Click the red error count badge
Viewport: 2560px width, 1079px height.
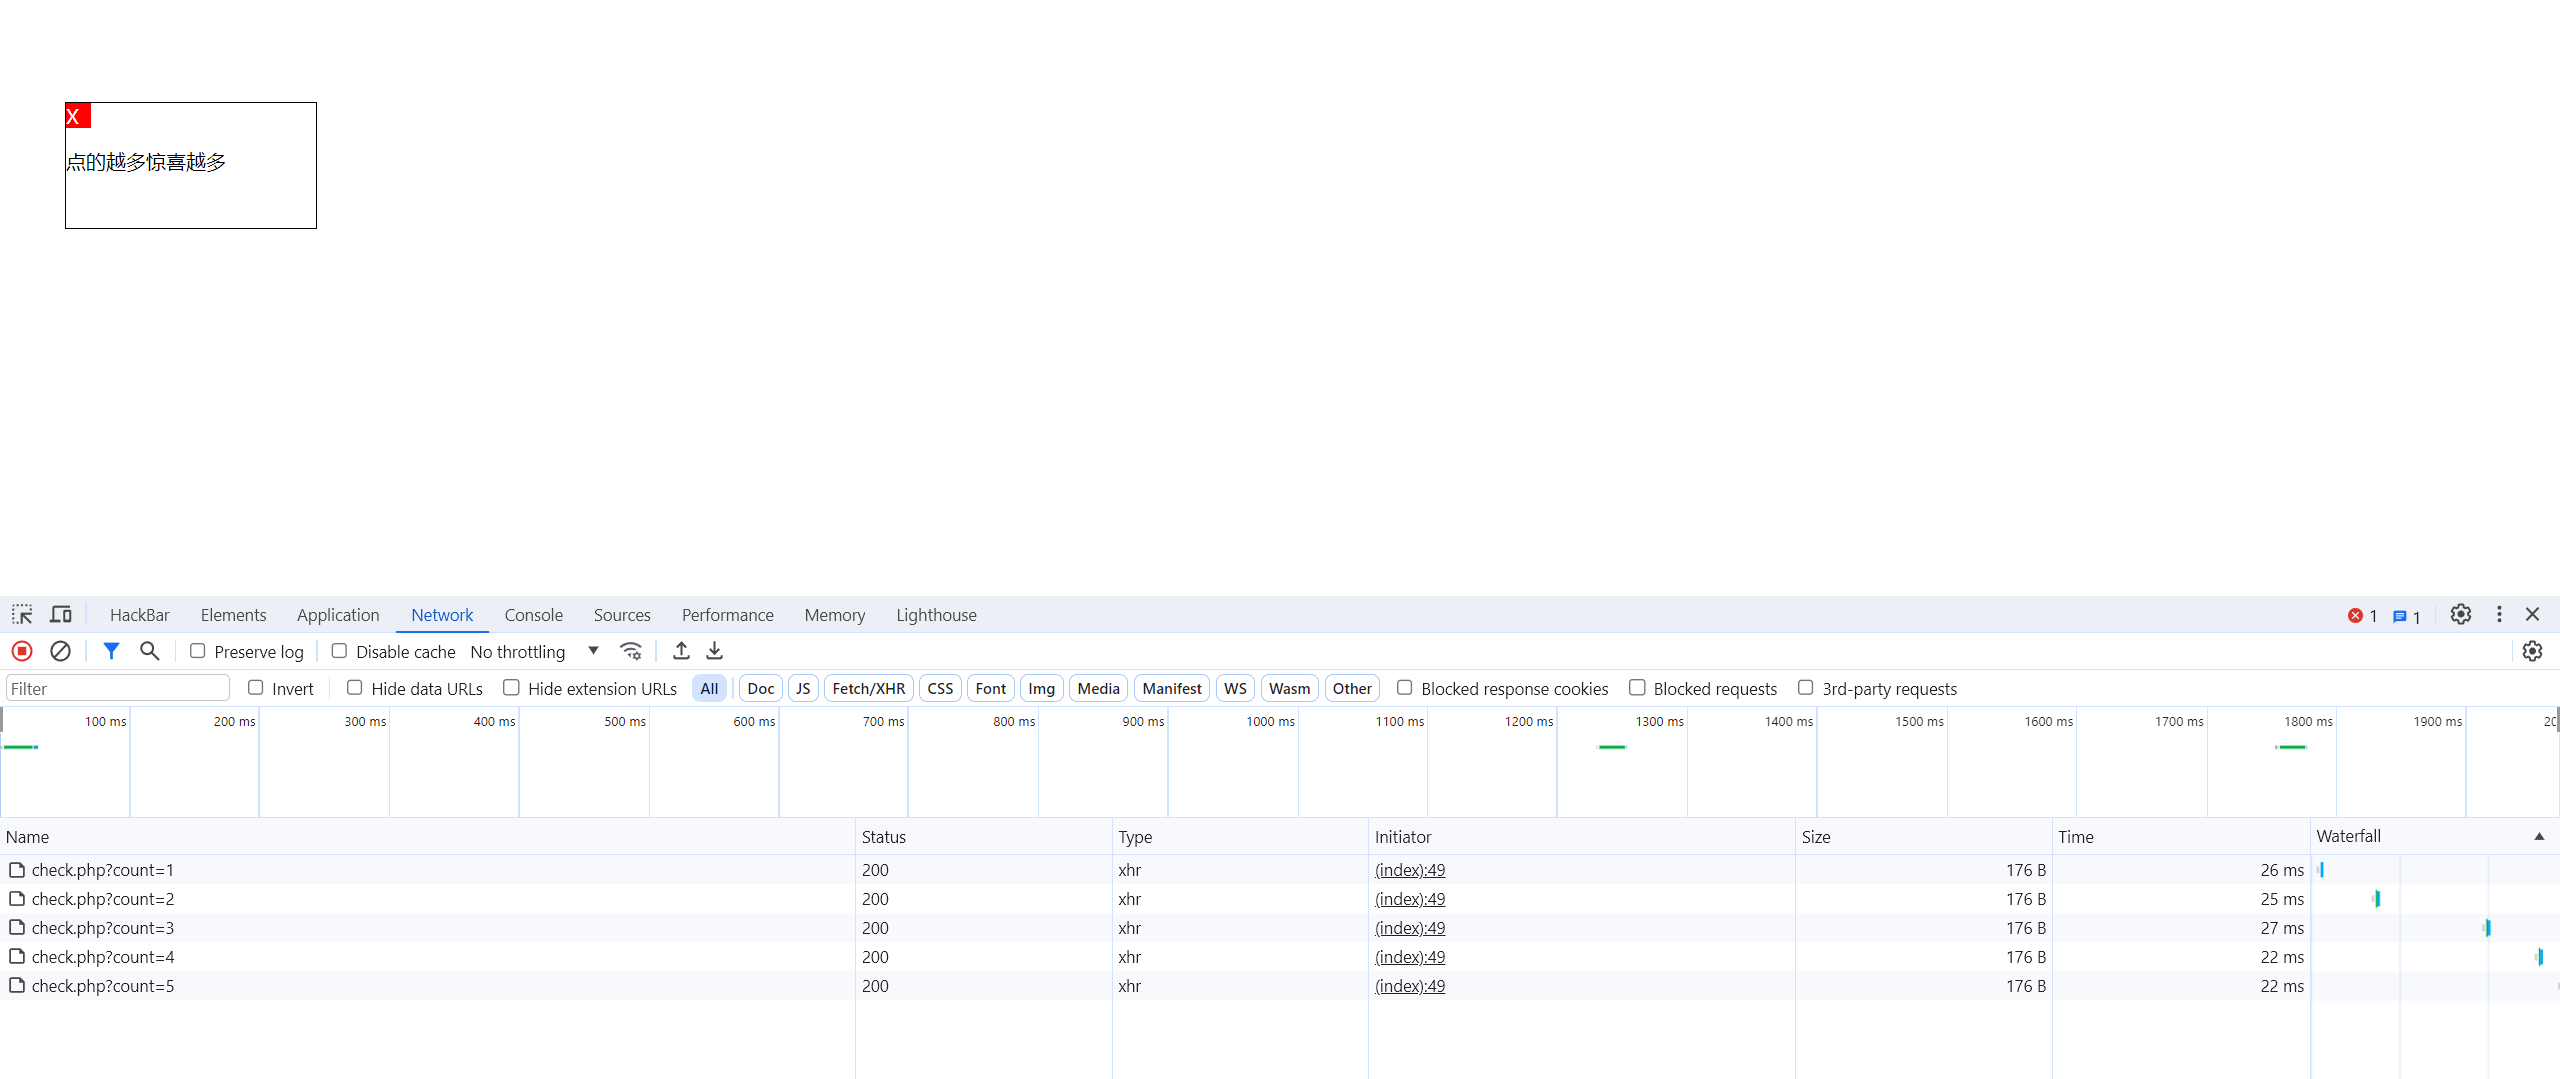pyautogui.click(x=2362, y=616)
